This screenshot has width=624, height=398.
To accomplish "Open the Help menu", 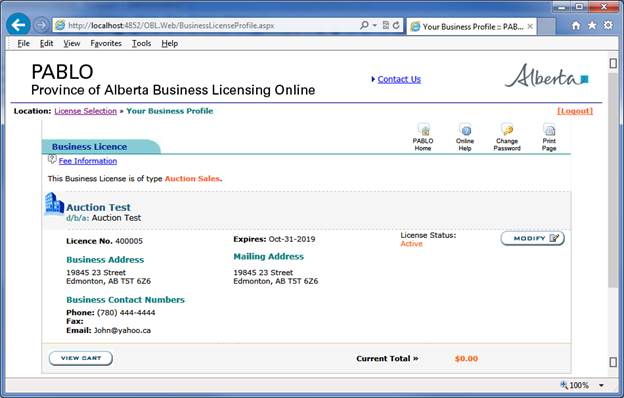I will [170, 43].
